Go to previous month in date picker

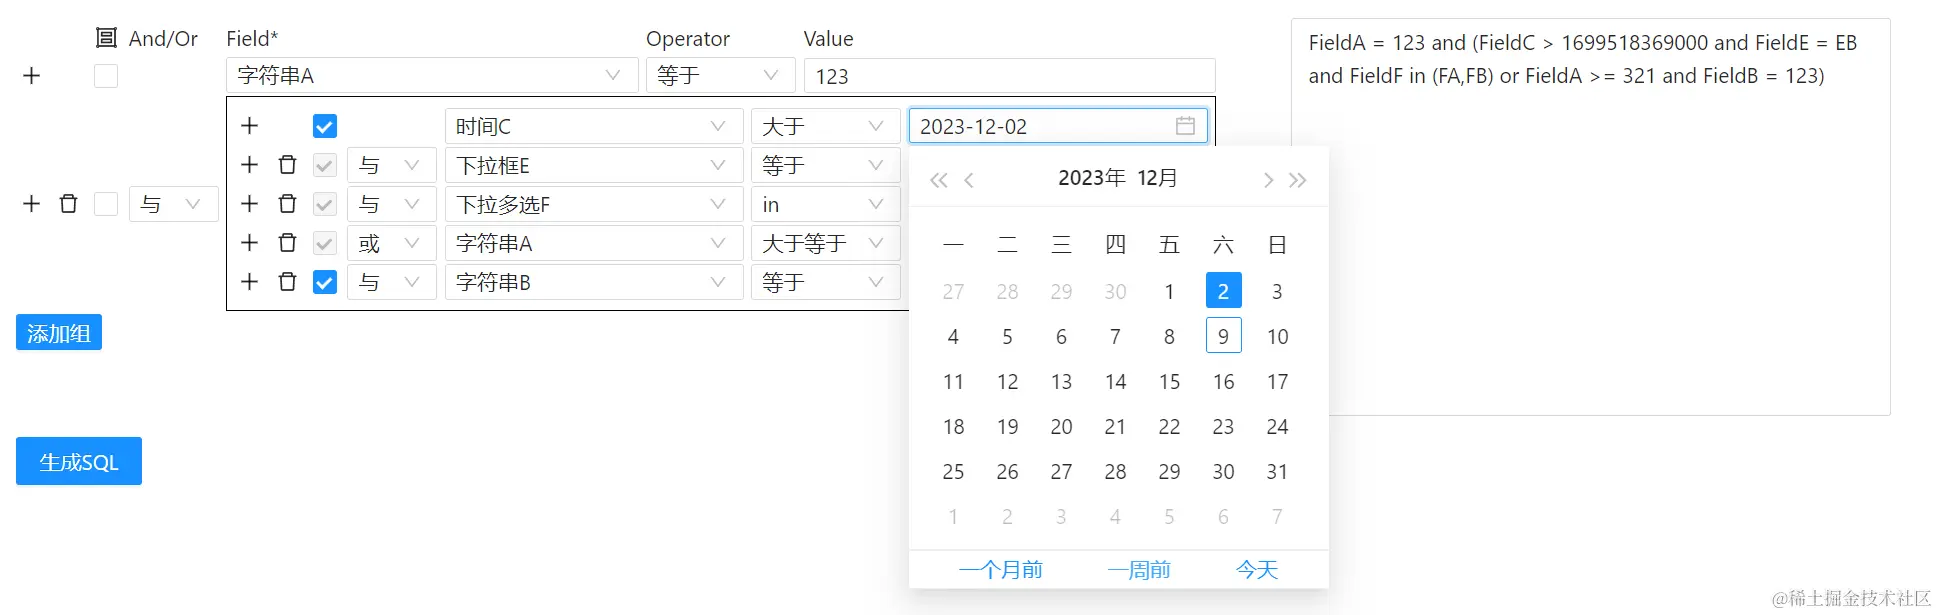coord(969,180)
